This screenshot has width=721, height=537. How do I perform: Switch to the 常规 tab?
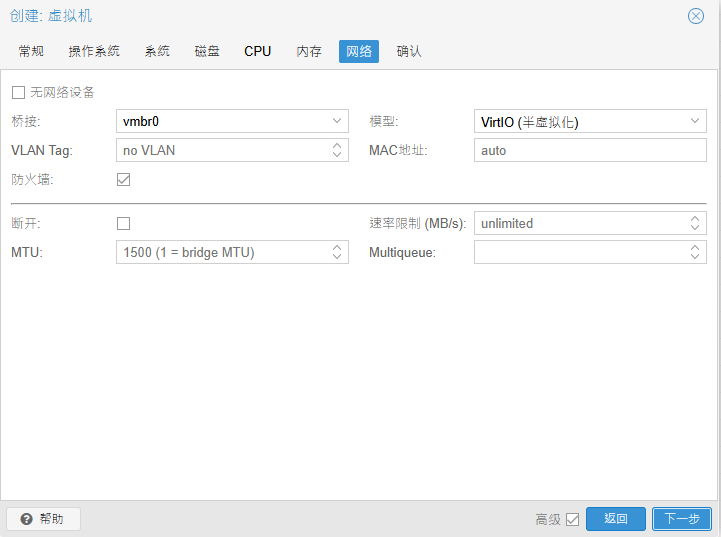[32, 51]
